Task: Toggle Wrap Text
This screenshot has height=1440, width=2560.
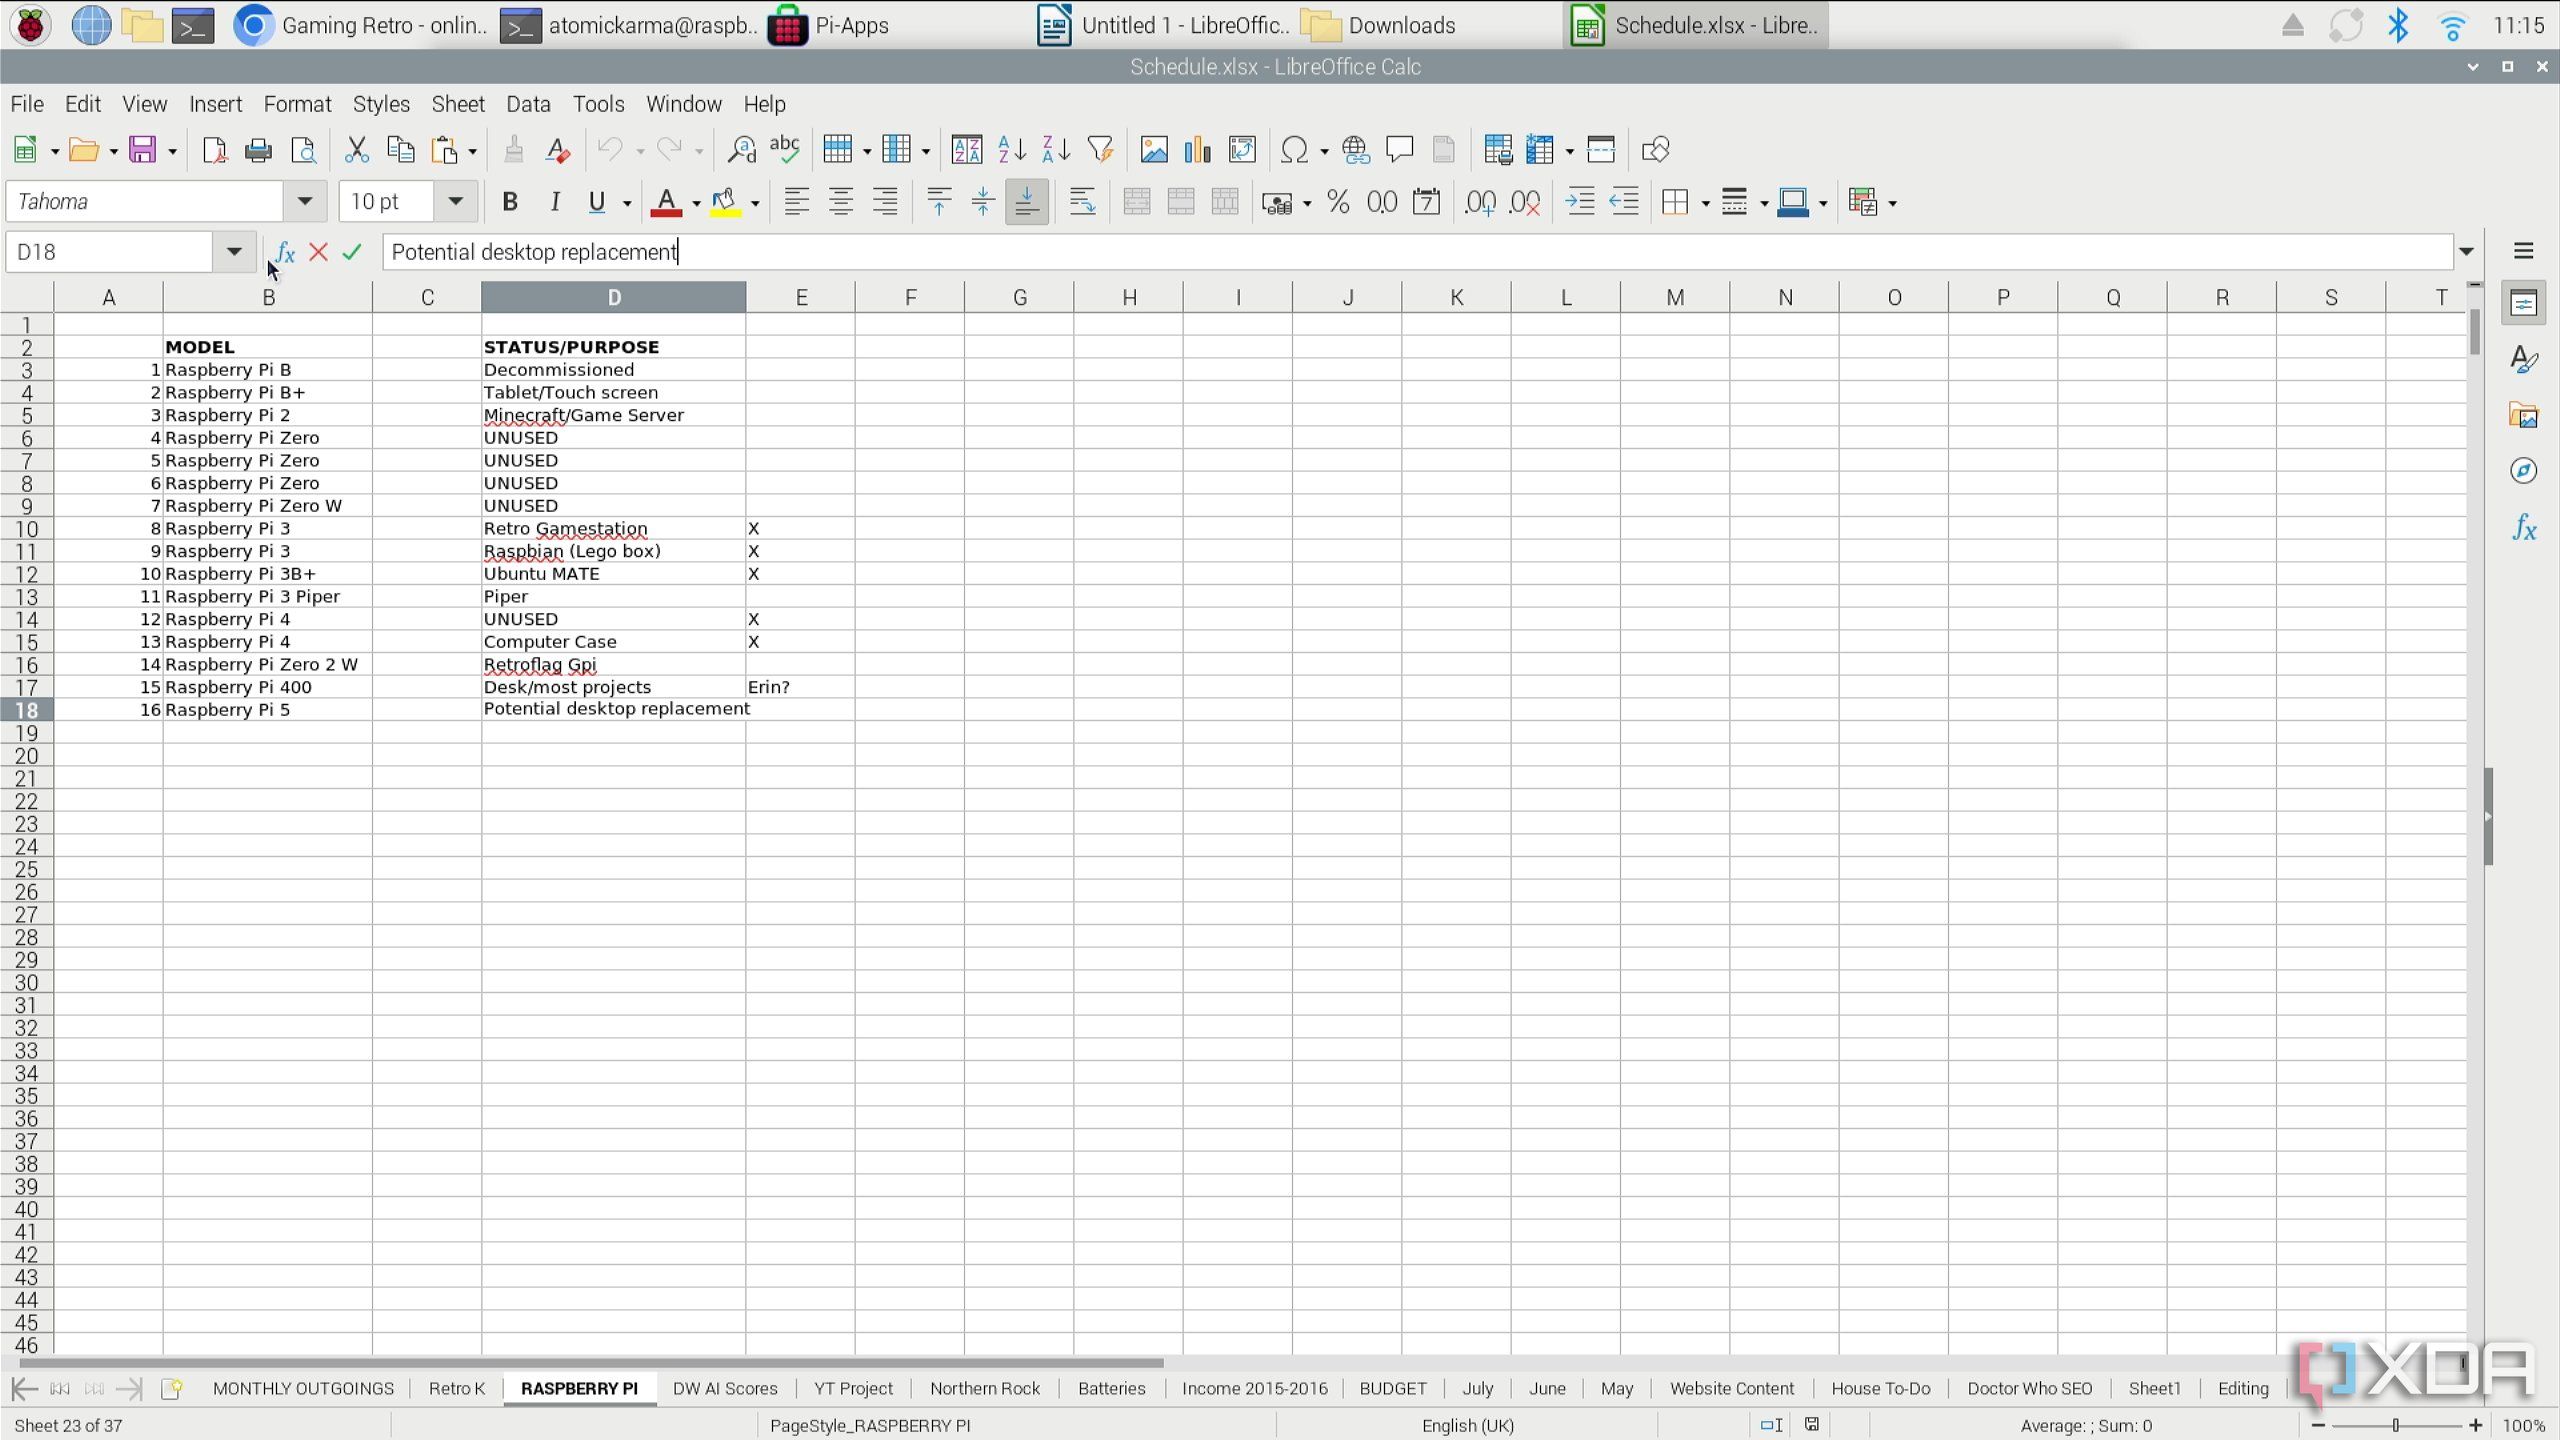Action: [x=1082, y=202]
